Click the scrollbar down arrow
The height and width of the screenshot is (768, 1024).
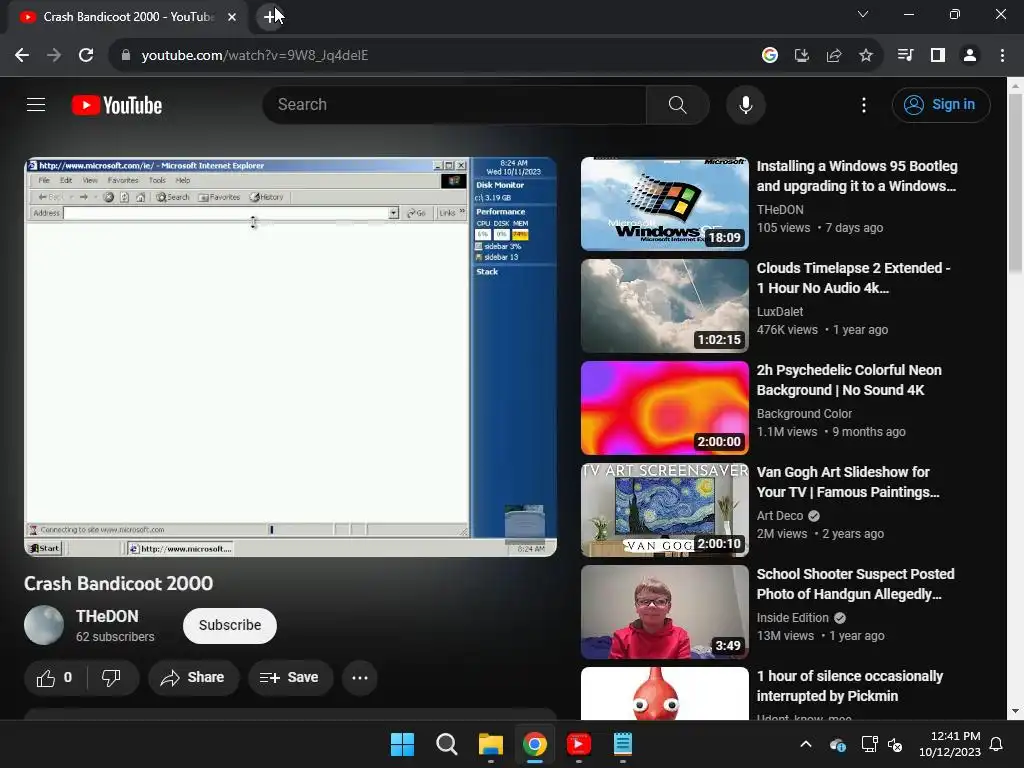click(x=1016, y=711)
